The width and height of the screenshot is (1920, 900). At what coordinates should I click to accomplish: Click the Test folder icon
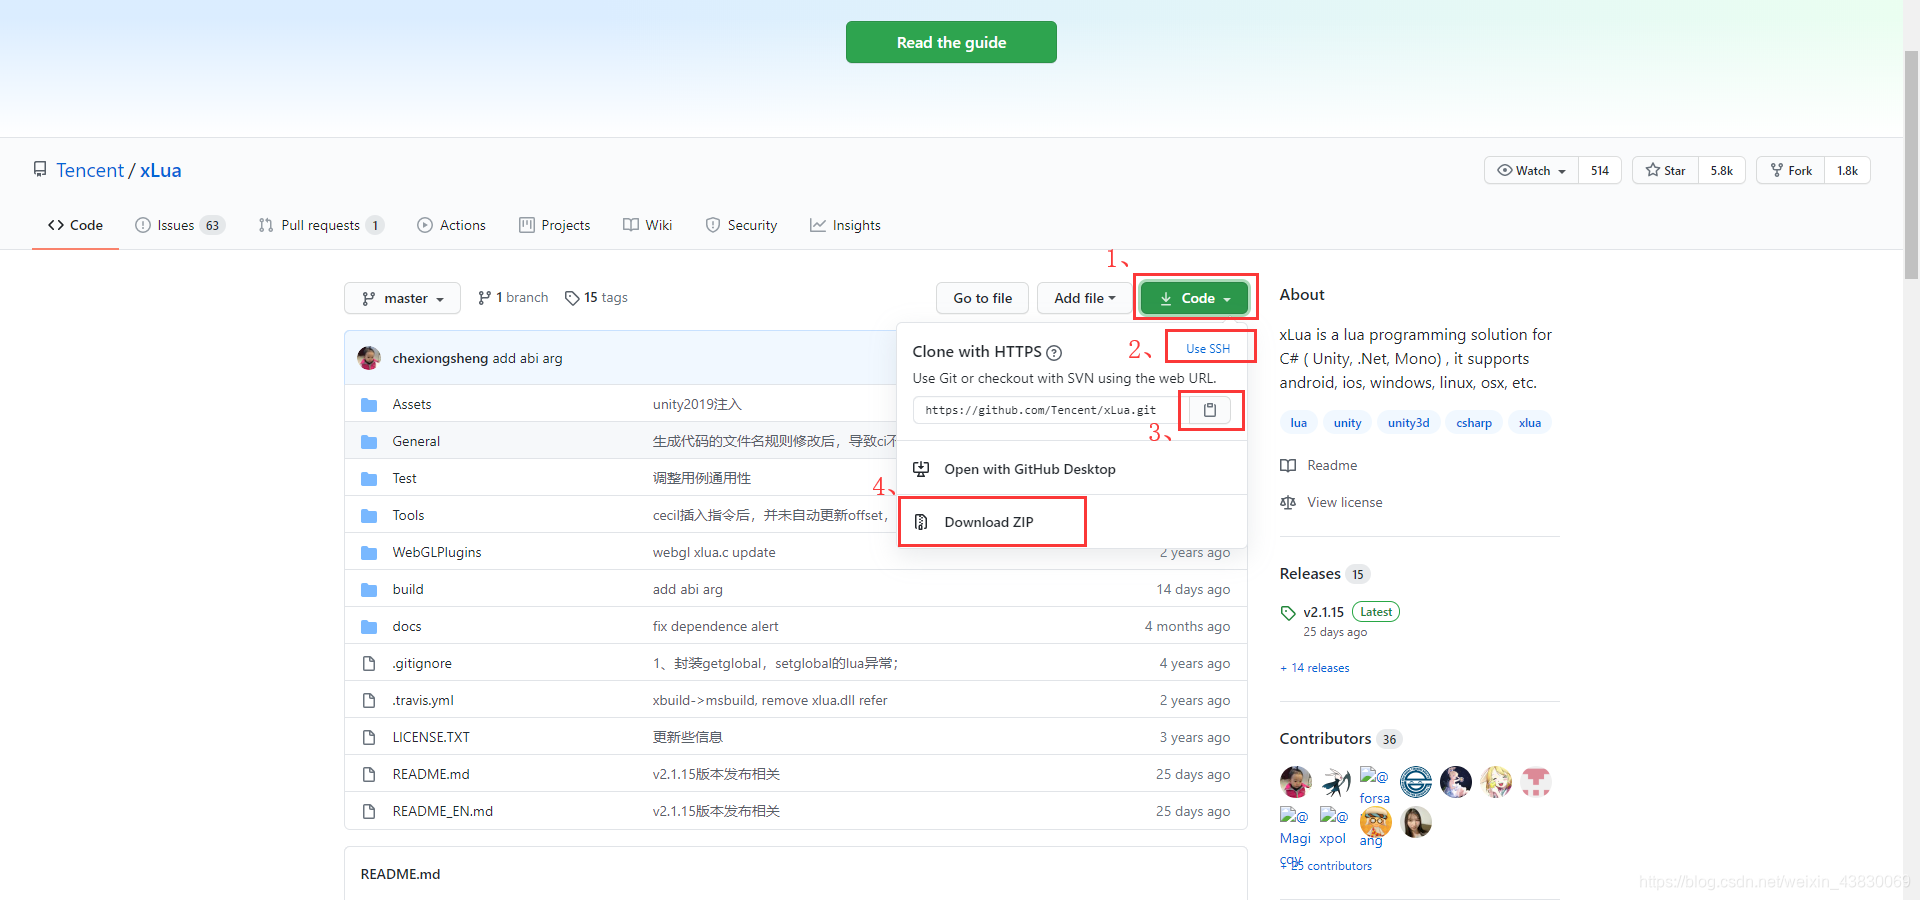pyautogui.click(x=369, y=478)
